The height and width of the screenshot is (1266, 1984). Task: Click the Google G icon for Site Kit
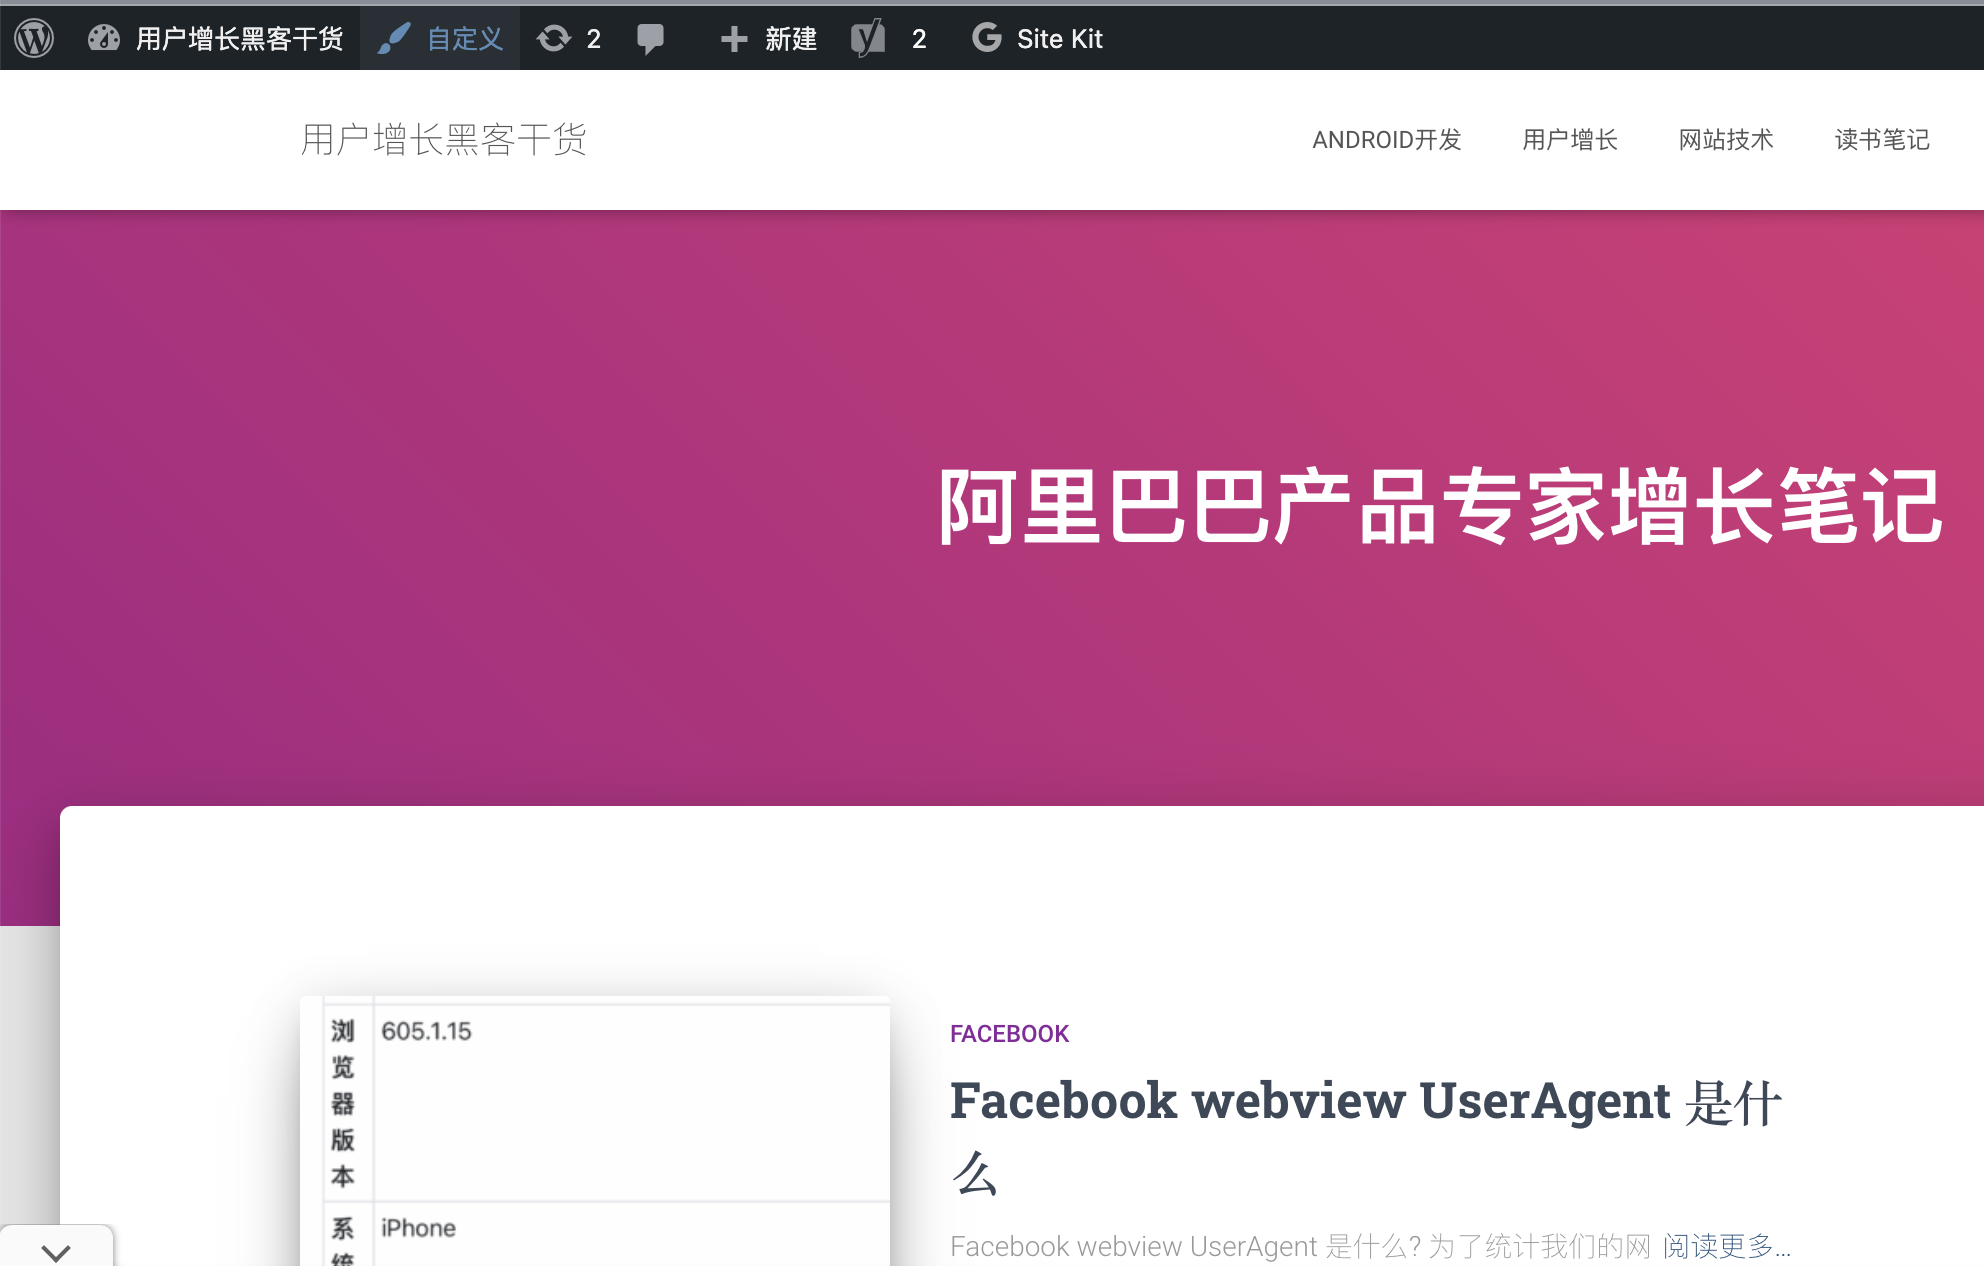986,38
